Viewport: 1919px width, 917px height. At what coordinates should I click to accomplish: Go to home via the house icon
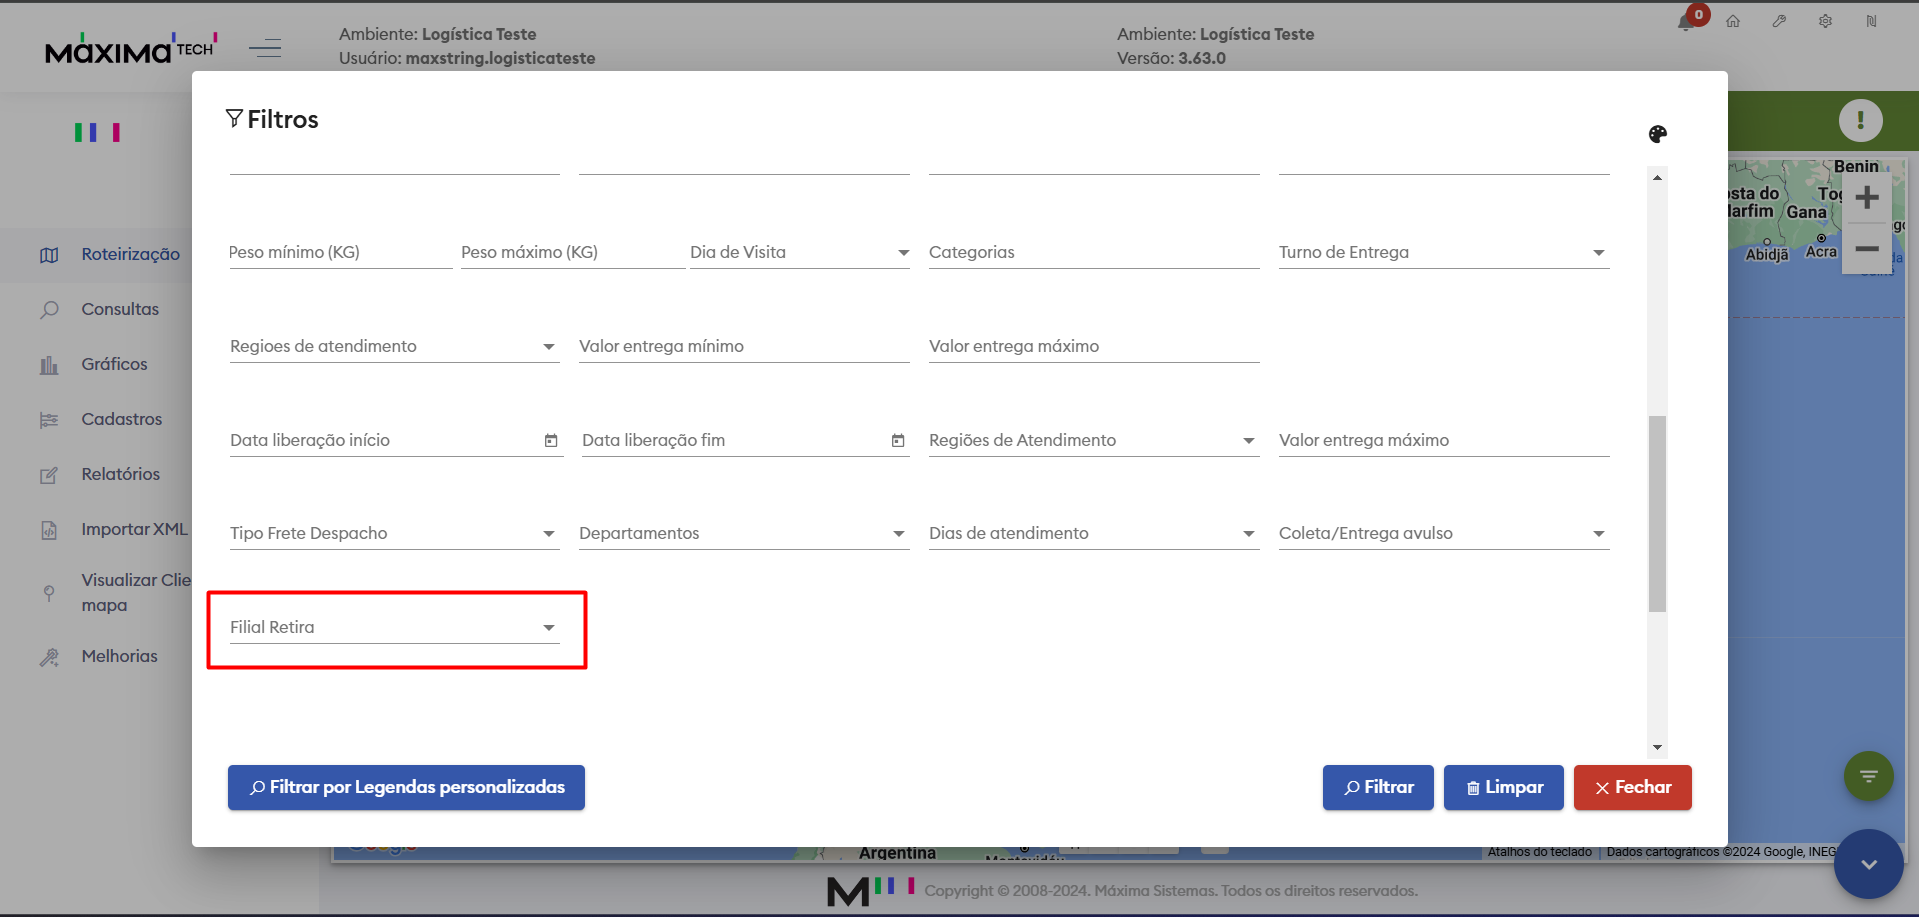[1733, 21]
